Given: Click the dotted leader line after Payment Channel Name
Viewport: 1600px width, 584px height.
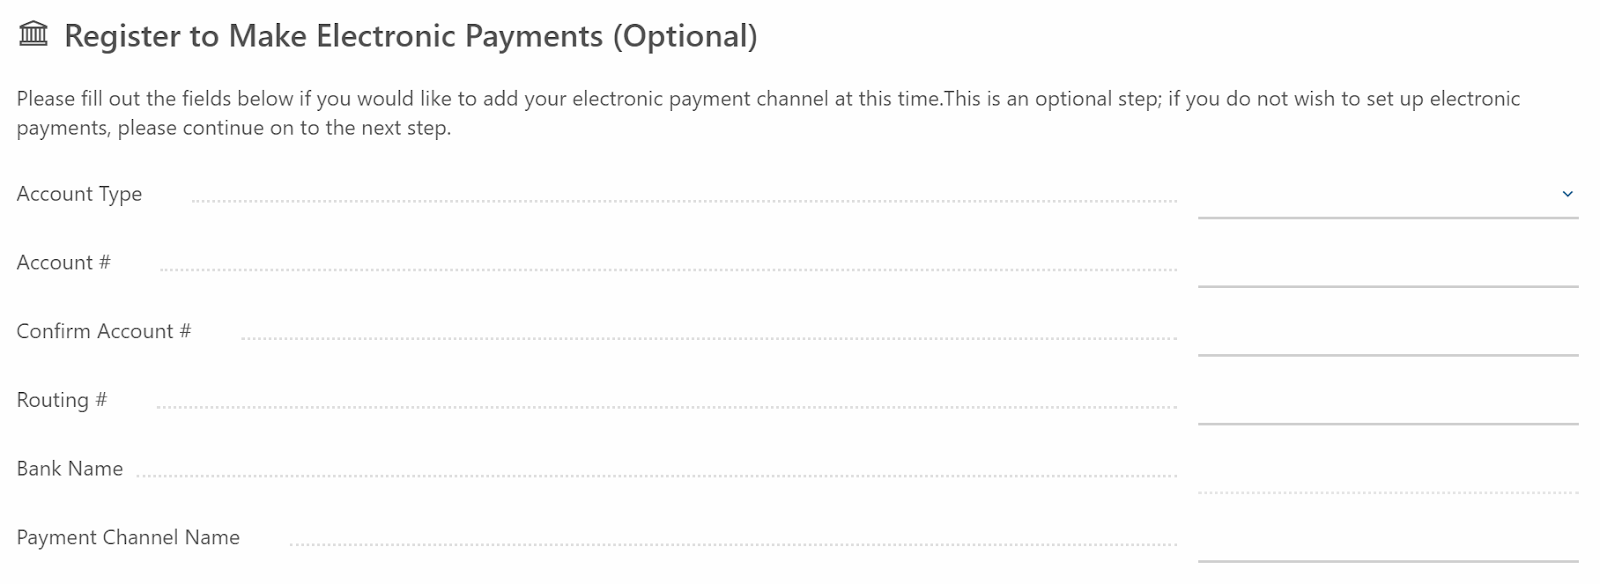Looking at the screenshot, I should [733, 545].
